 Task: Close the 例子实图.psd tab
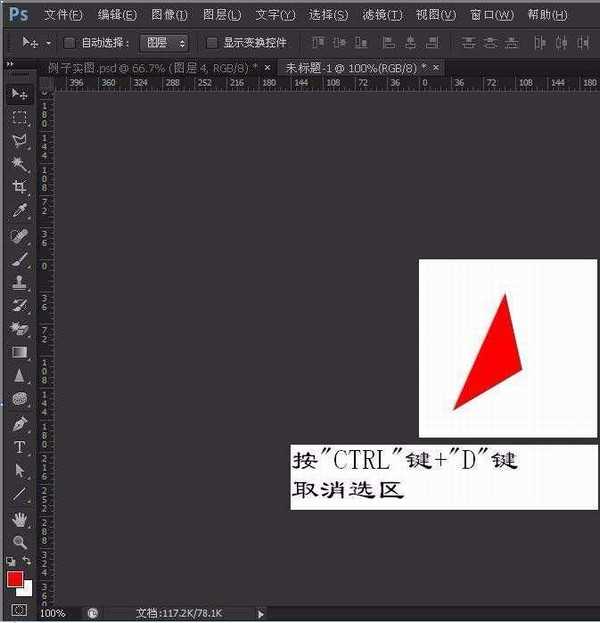267,68
